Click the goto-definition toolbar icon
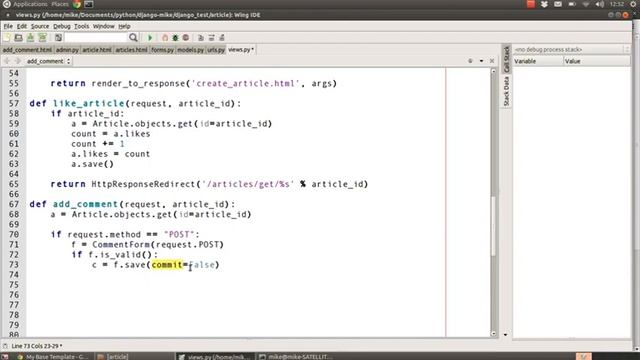 click(x=58, y=38)
